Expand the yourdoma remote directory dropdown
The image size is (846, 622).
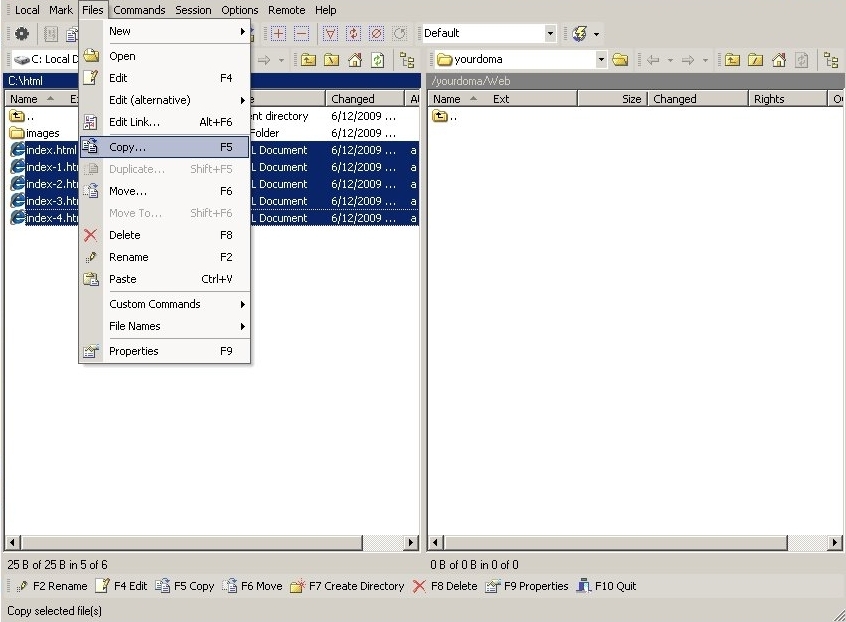click(601, 60)
